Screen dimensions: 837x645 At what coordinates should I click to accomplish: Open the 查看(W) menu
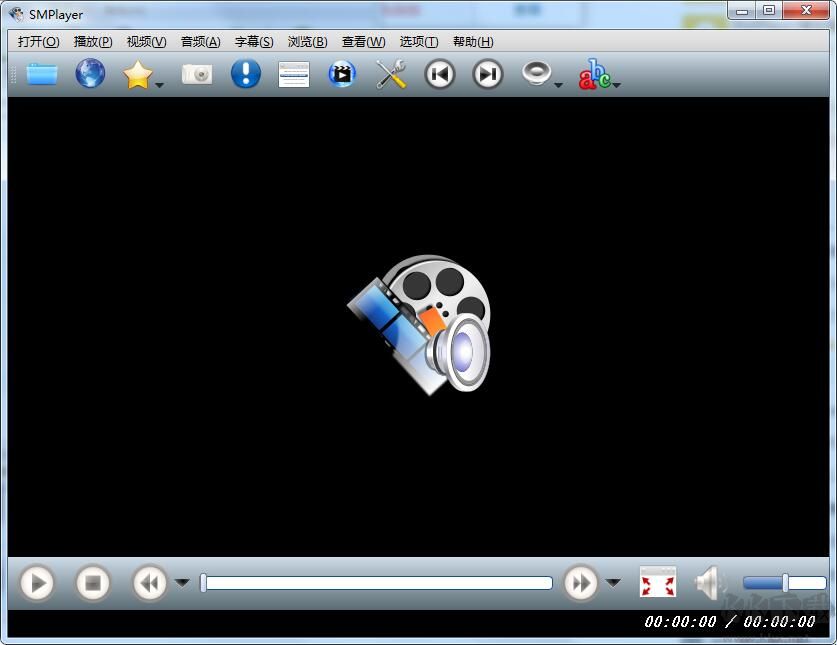point(364,42)
